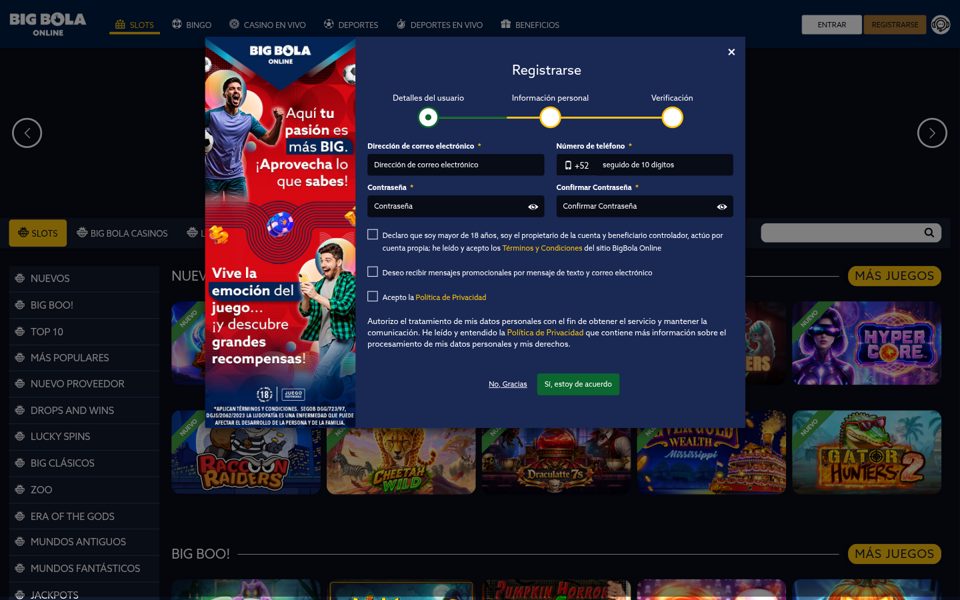Select Big Bola Casinos tab
The image size is (960, 600).
122,233
